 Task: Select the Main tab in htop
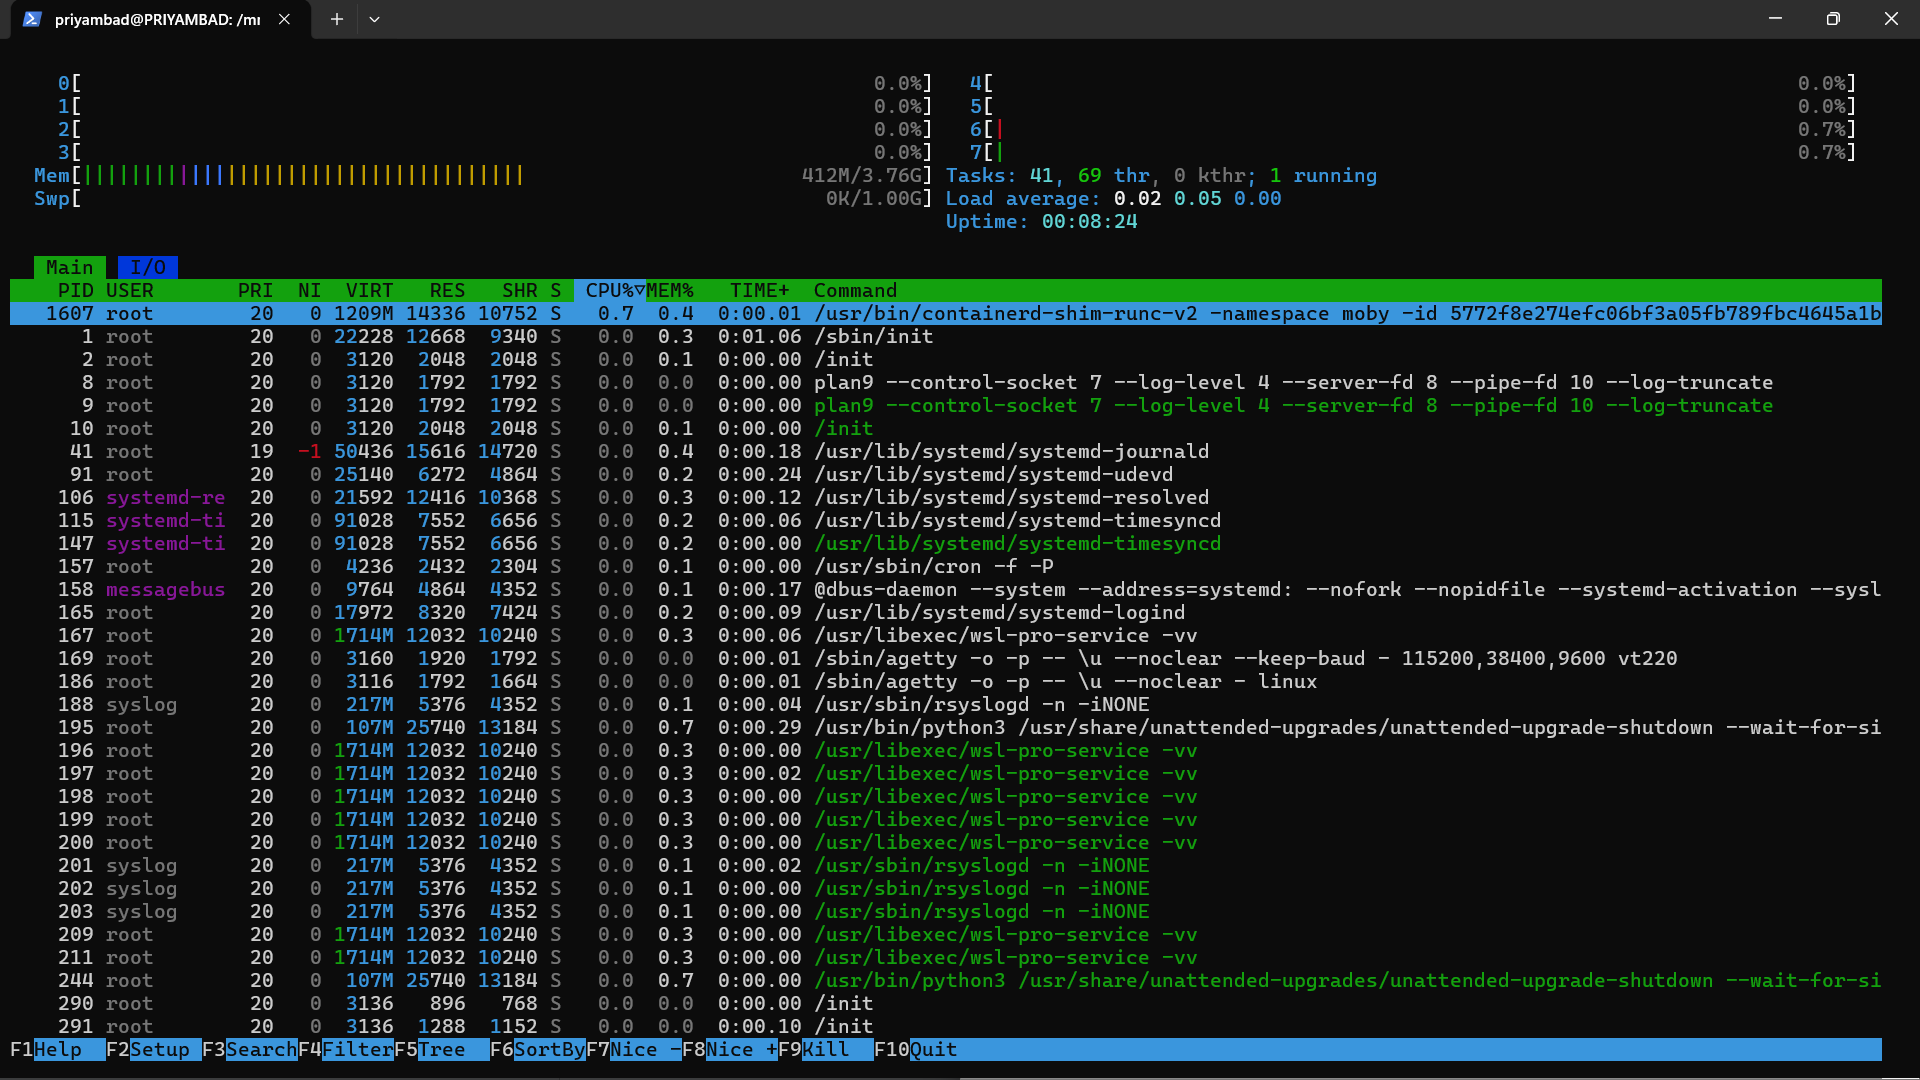pyautogui.click(x=69, y=267)
